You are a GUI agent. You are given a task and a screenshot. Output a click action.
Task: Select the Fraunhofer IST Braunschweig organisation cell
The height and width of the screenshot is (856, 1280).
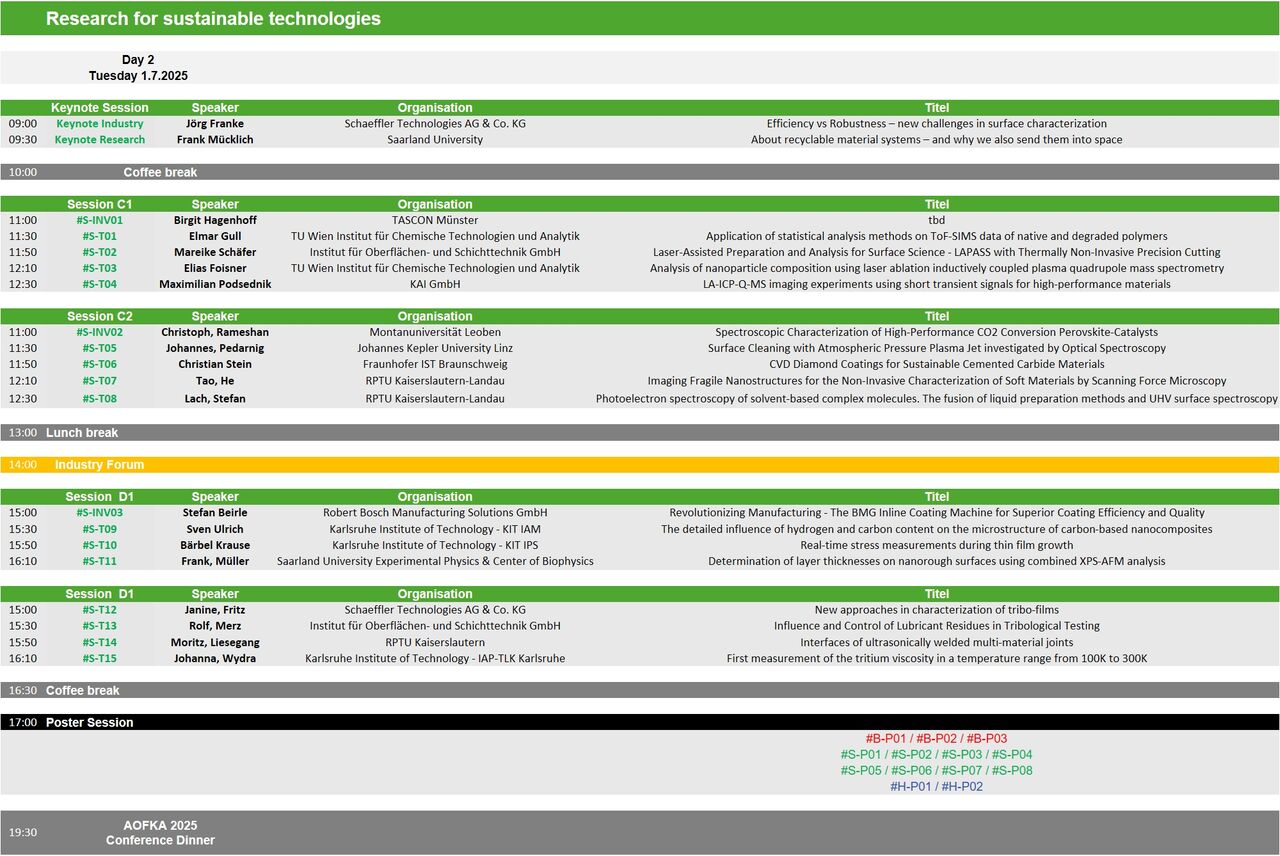tap(435, 365)
